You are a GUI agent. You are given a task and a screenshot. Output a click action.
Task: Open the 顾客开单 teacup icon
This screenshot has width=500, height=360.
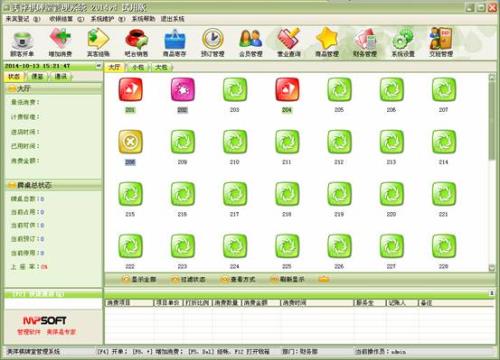tap(22, 43)
